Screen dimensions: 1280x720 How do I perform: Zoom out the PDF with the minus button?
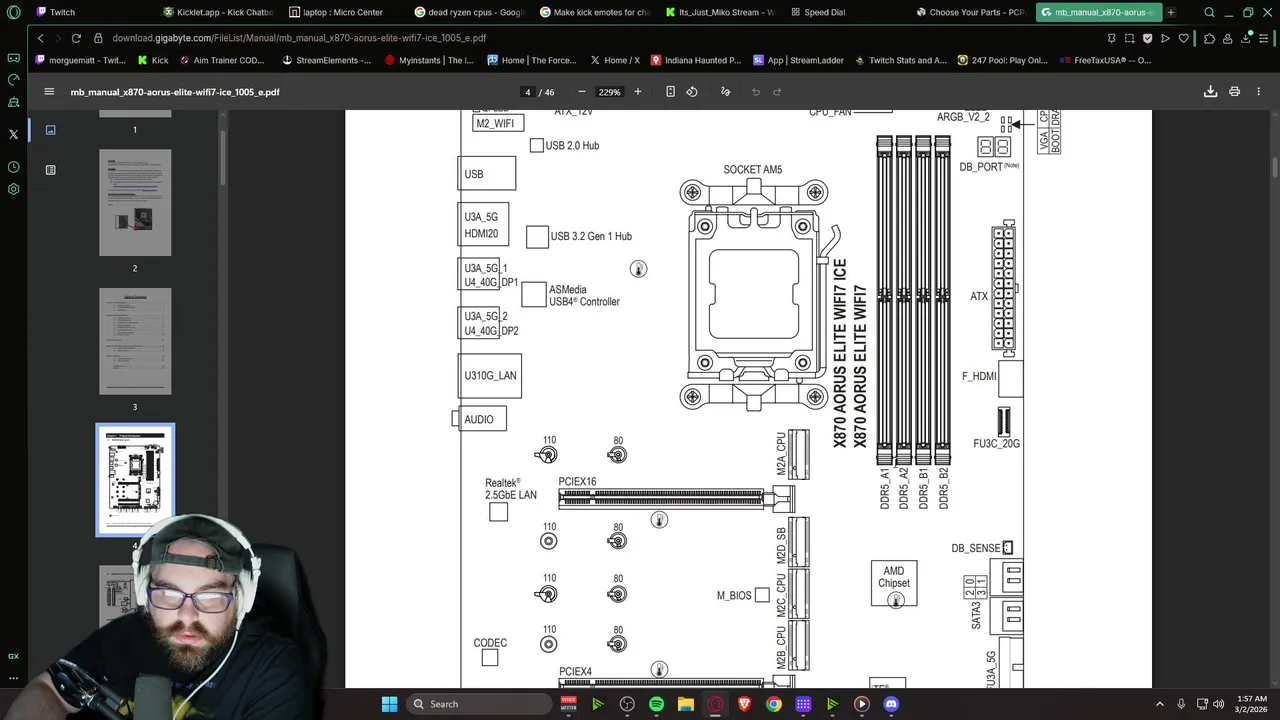pos(582,92)
